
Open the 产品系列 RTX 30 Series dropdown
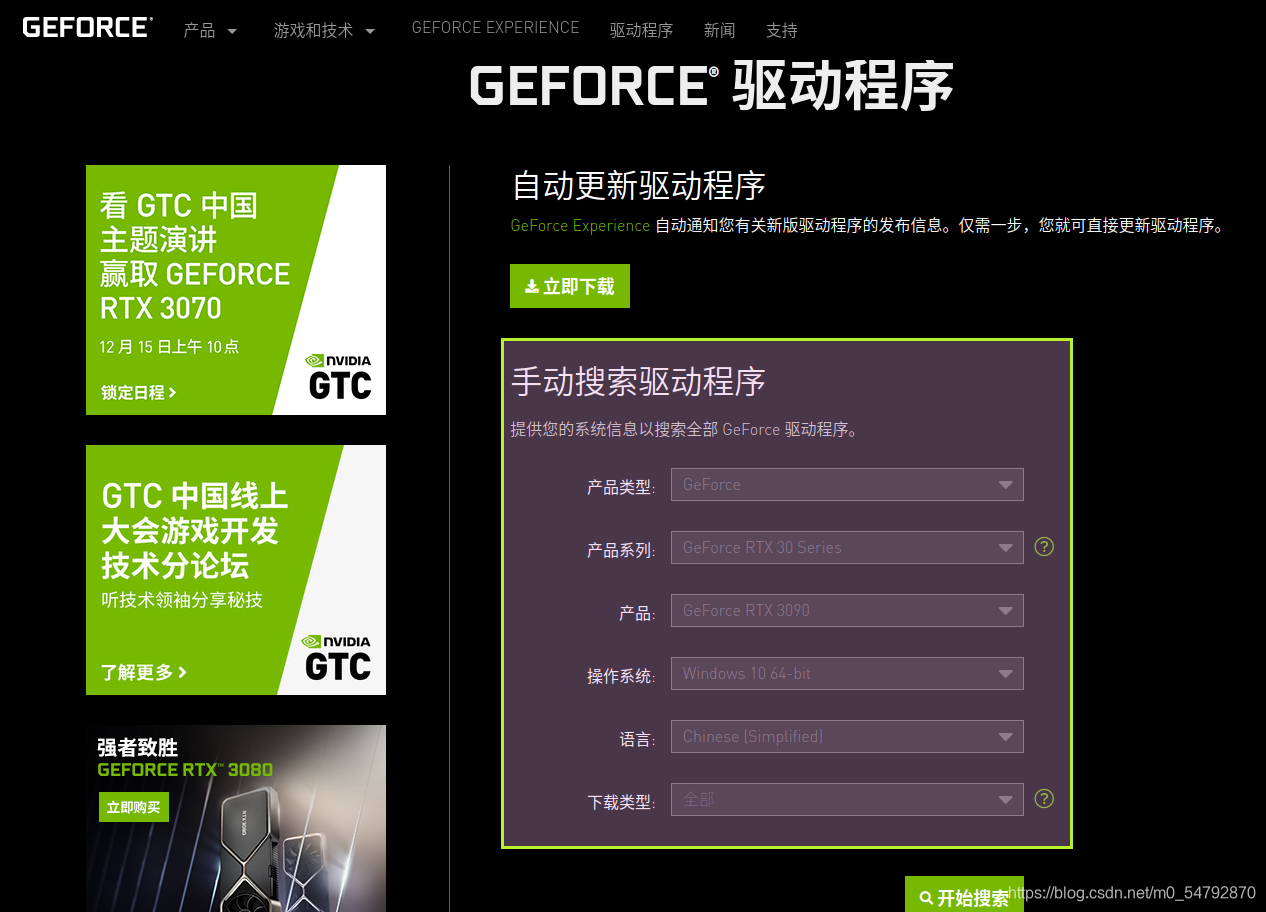coord(847,547)
